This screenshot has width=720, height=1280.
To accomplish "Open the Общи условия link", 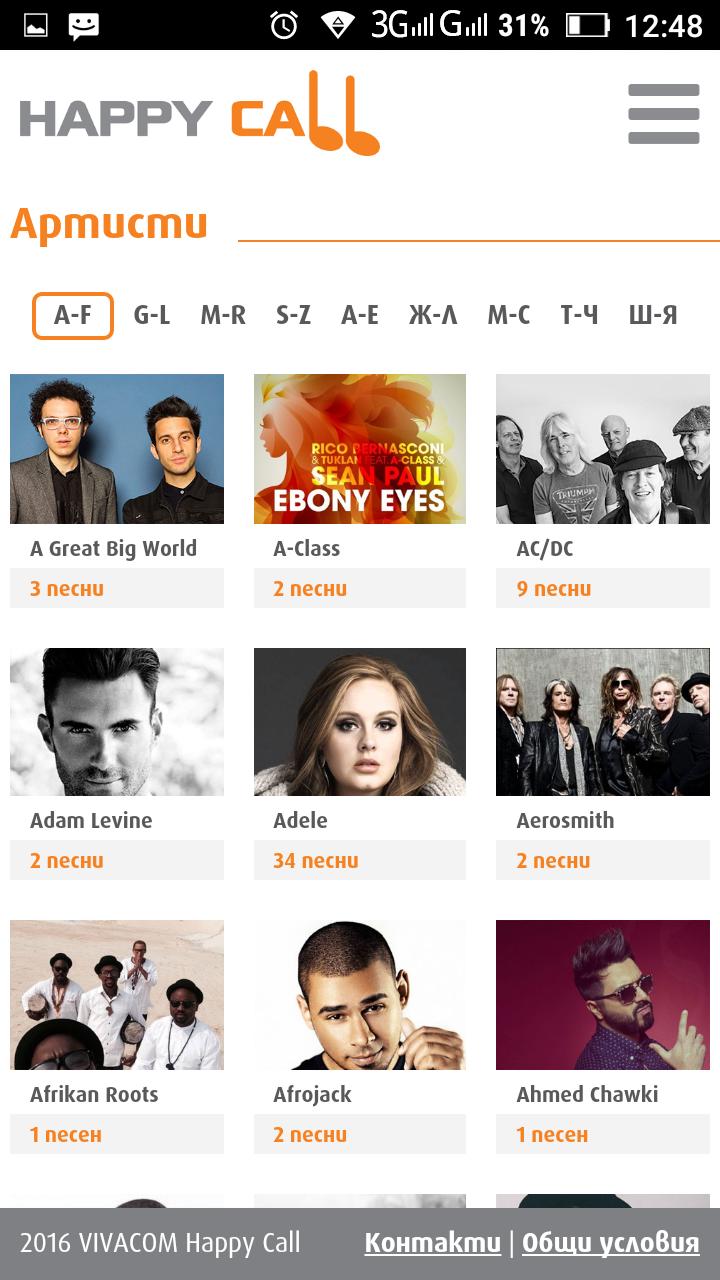I will point(611,1243).
